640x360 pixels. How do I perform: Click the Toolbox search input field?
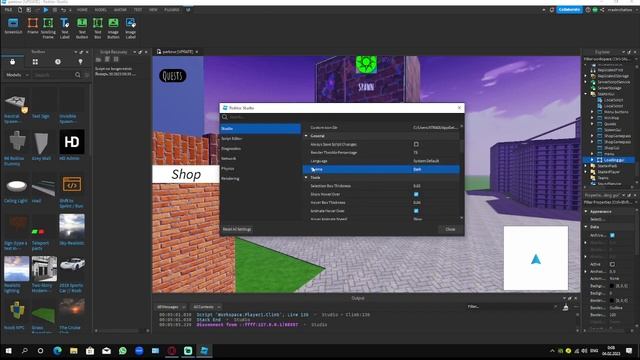tap(53, 75)
